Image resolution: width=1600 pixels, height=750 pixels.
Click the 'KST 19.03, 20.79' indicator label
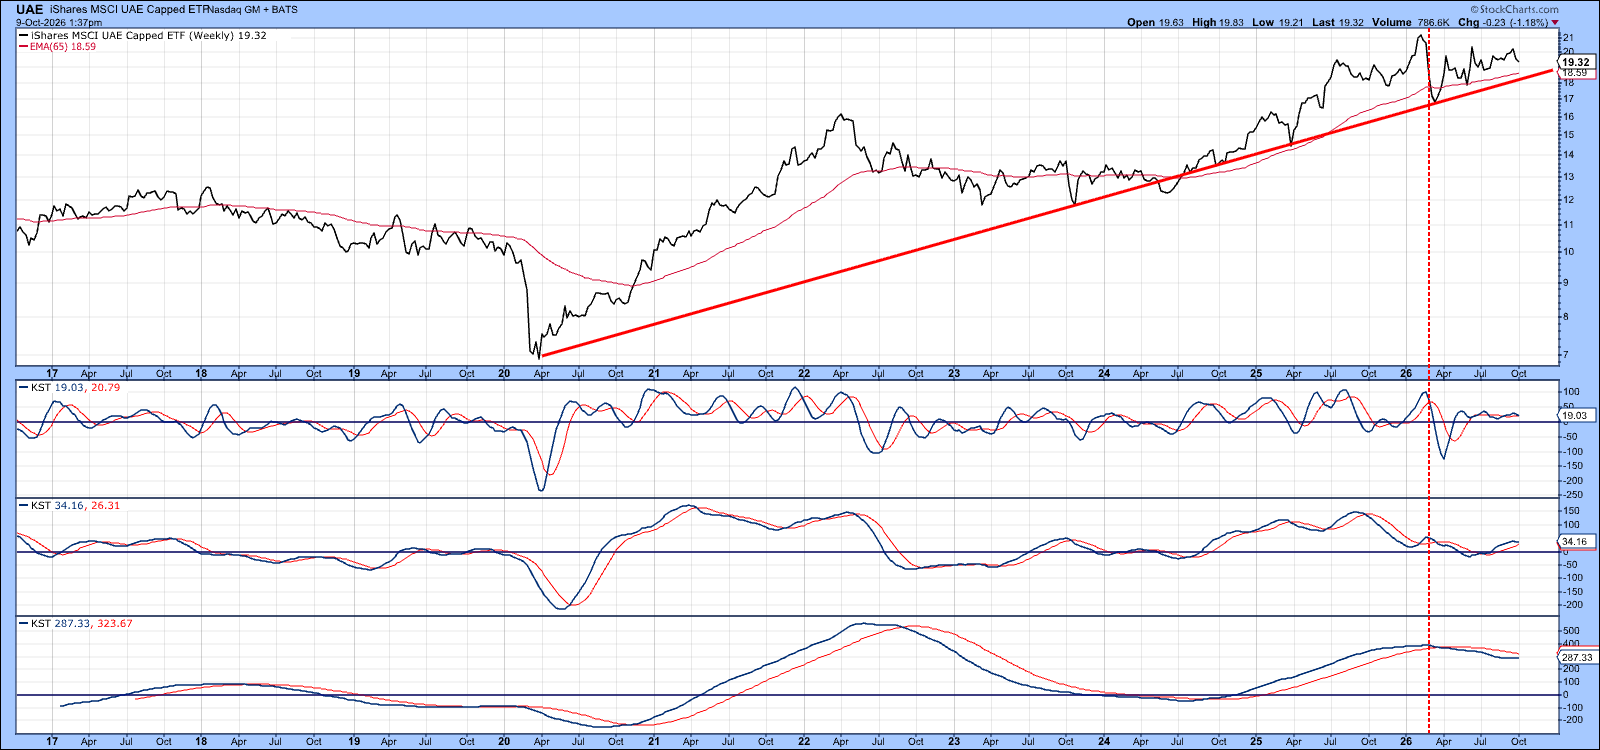coord(75,387)
